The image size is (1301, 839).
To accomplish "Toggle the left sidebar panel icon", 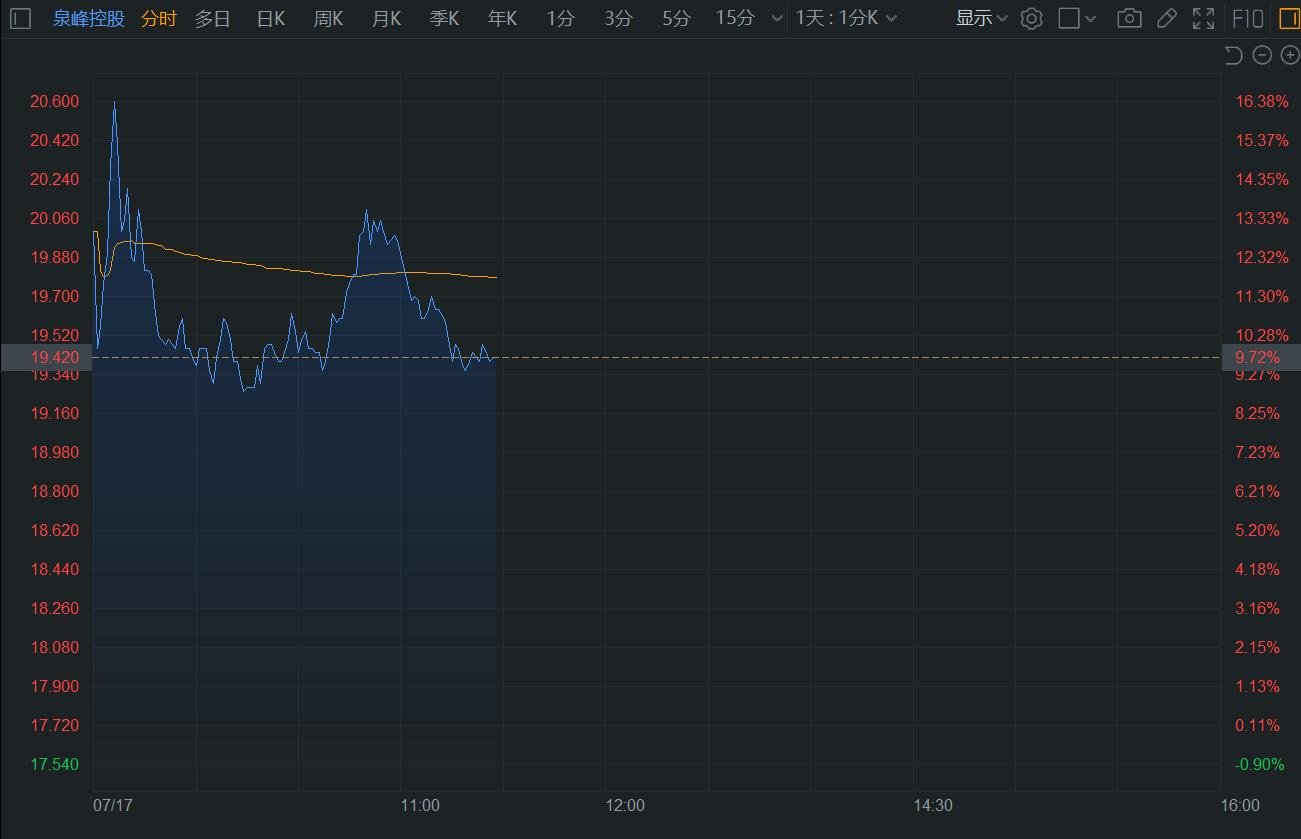I will pos(20,18).
